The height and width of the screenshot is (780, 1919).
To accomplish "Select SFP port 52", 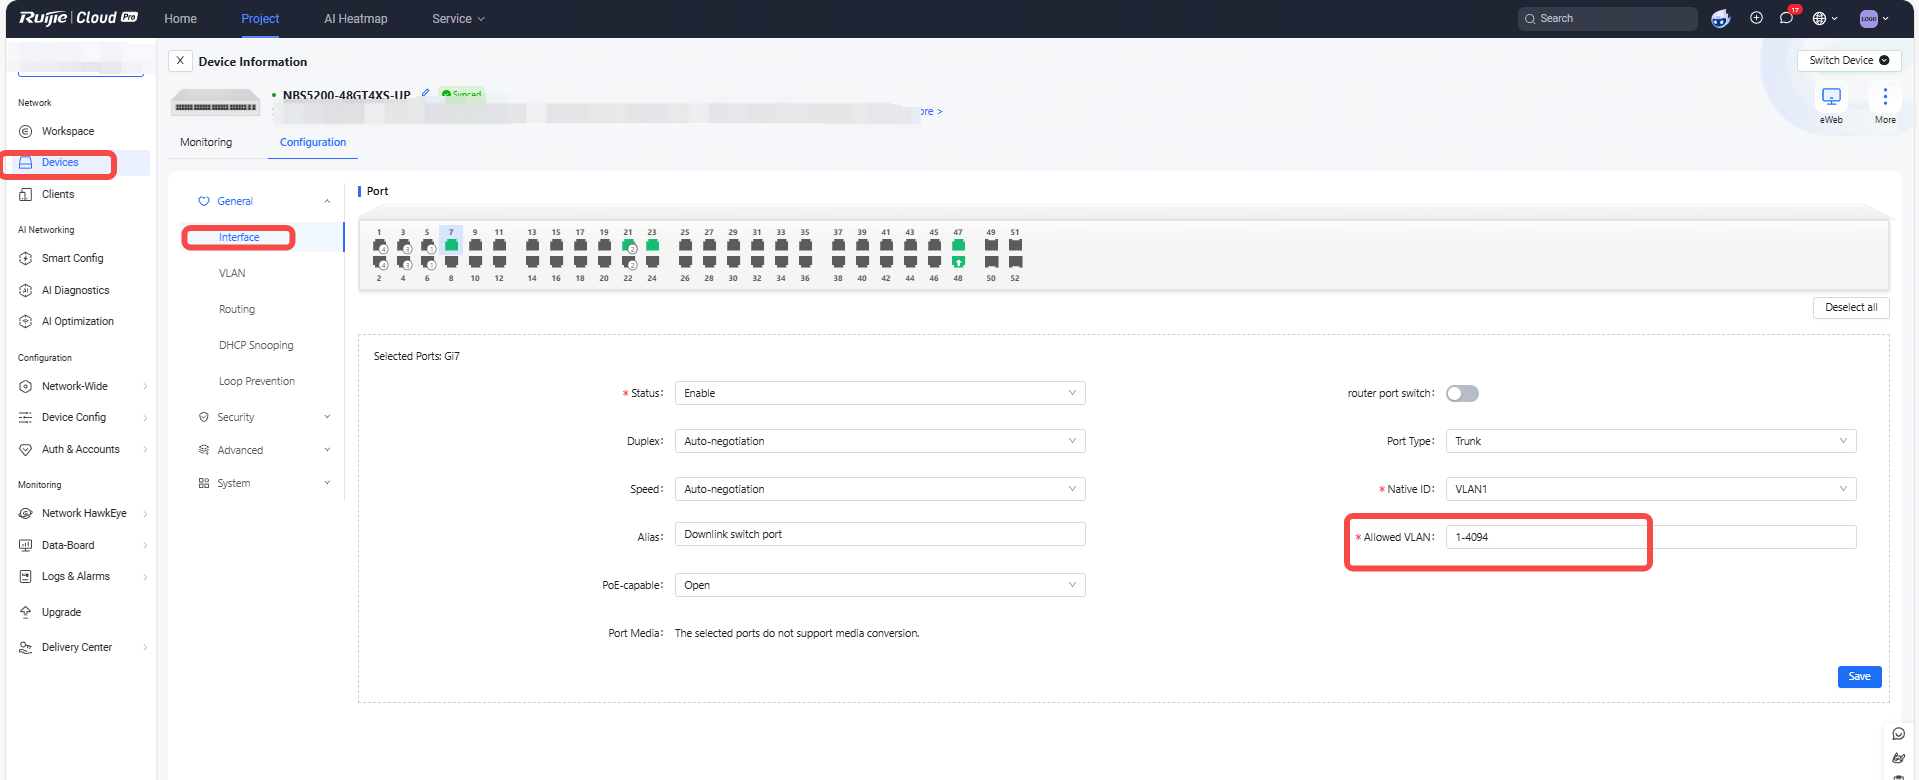I will tap(1015, 262).
